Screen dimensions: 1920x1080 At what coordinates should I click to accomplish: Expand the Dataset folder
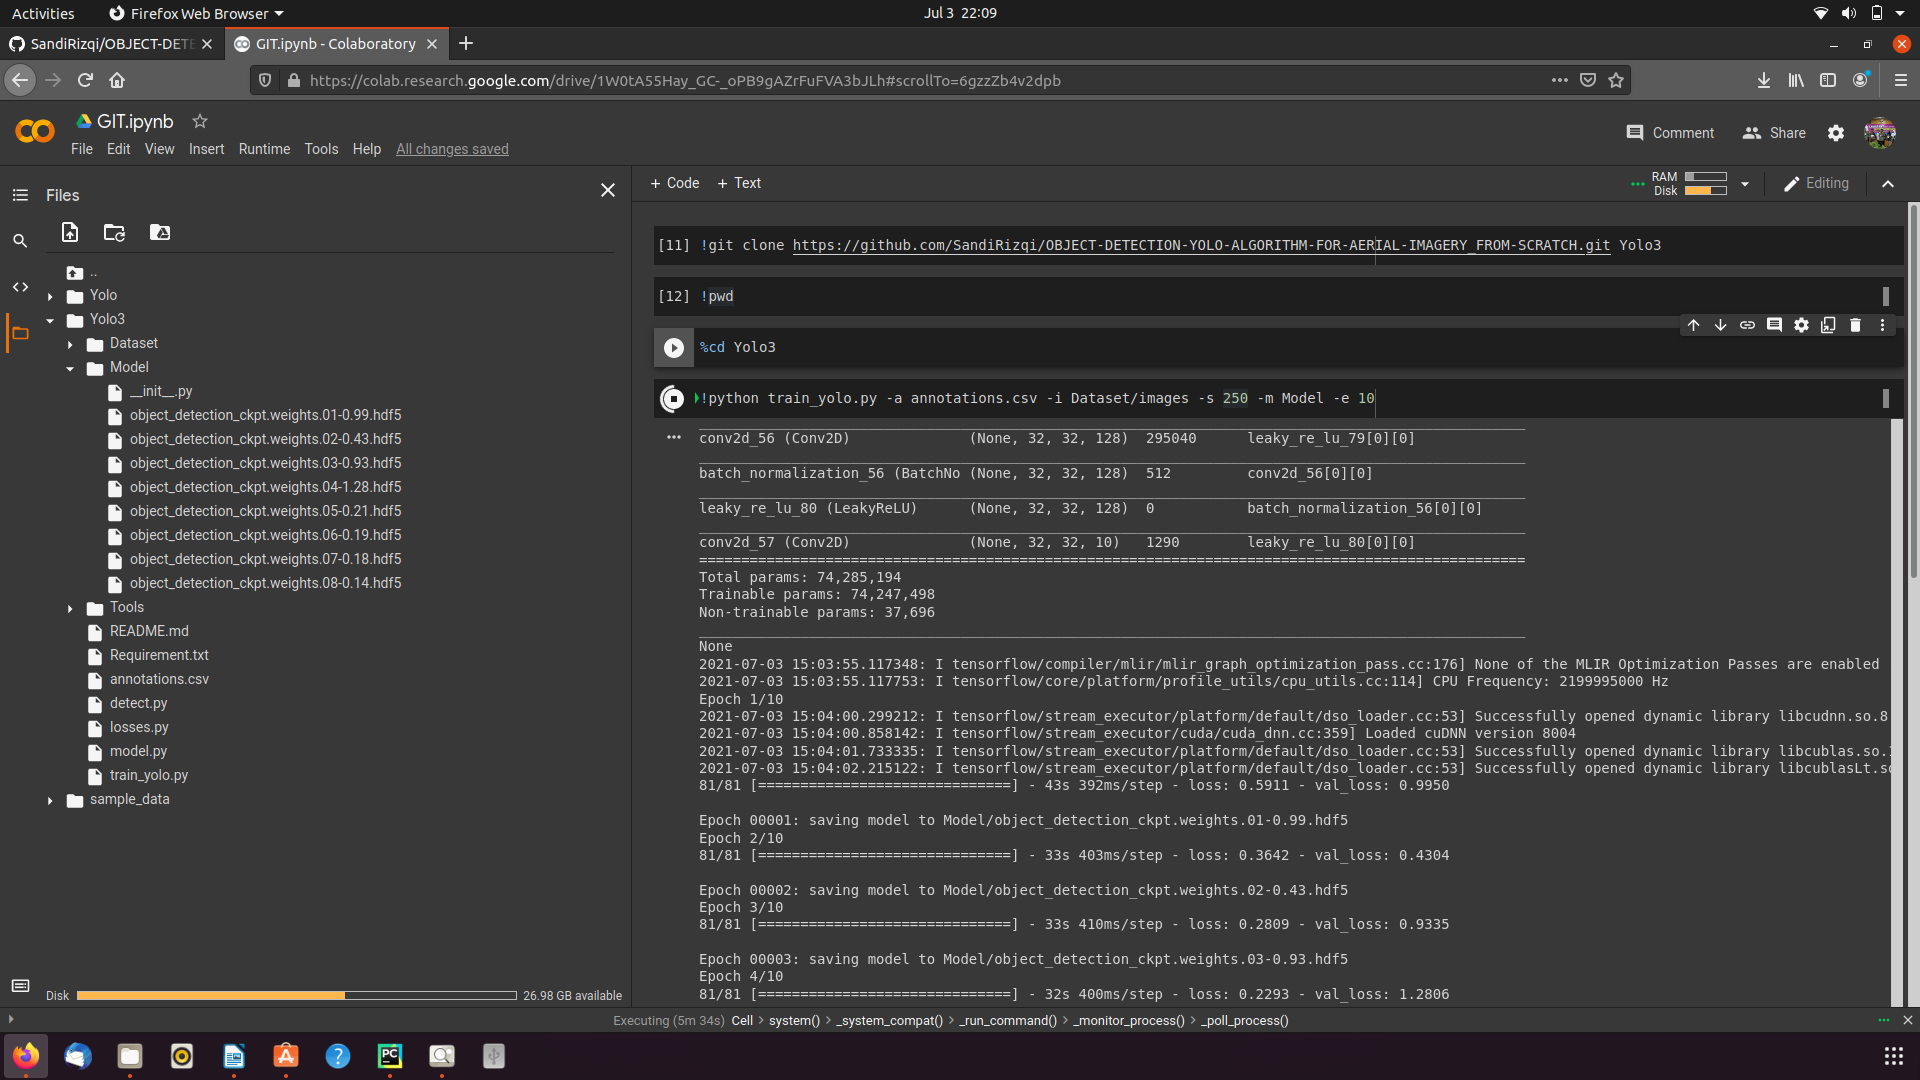[70, 343]
